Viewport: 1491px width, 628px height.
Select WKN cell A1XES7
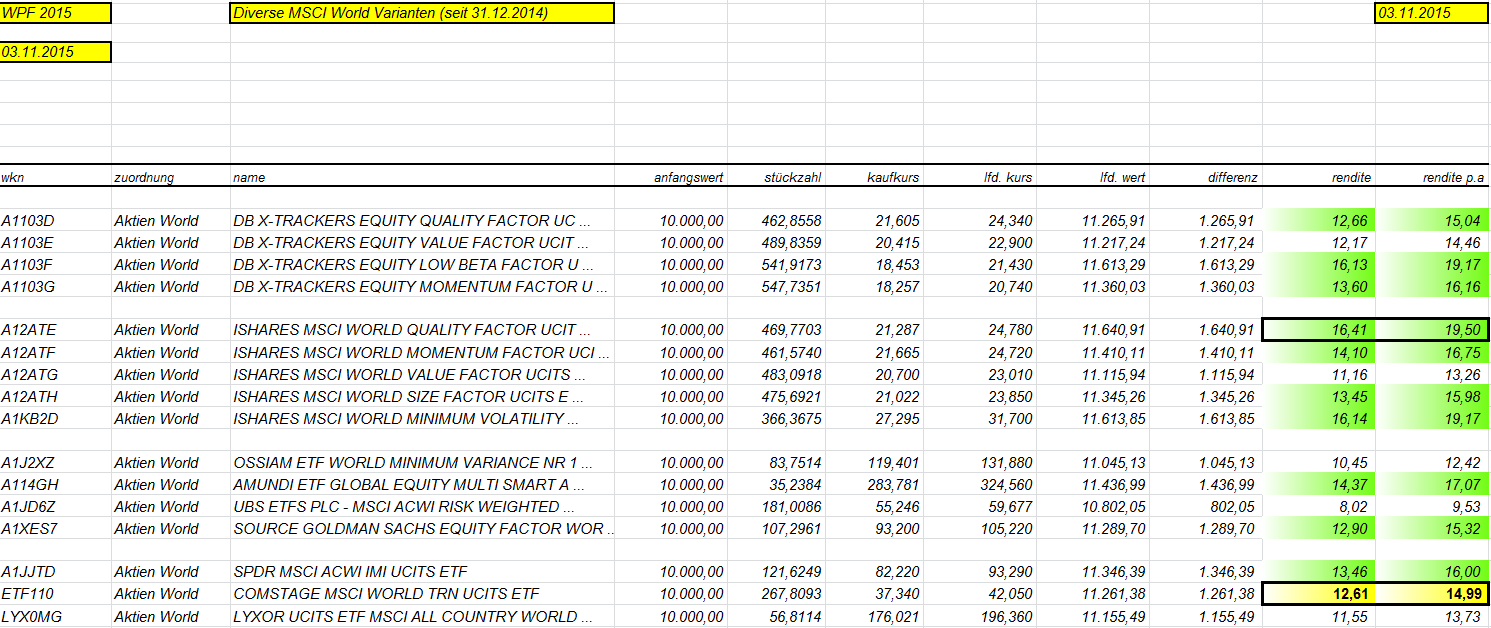point(56,528)
